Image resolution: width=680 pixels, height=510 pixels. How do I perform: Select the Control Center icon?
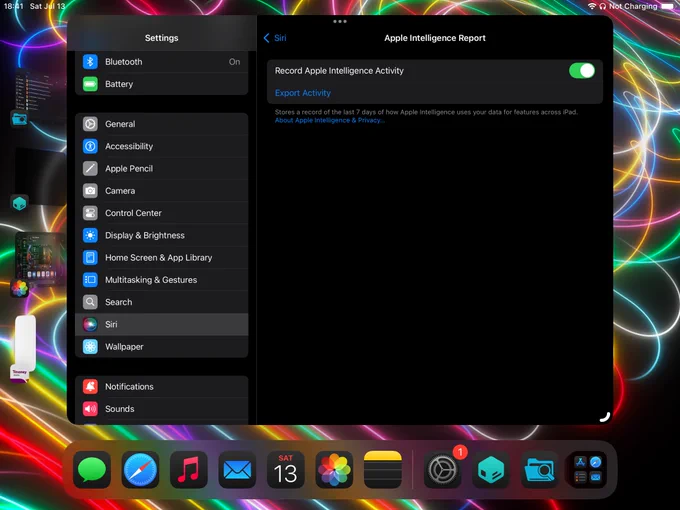click(90, 213)
